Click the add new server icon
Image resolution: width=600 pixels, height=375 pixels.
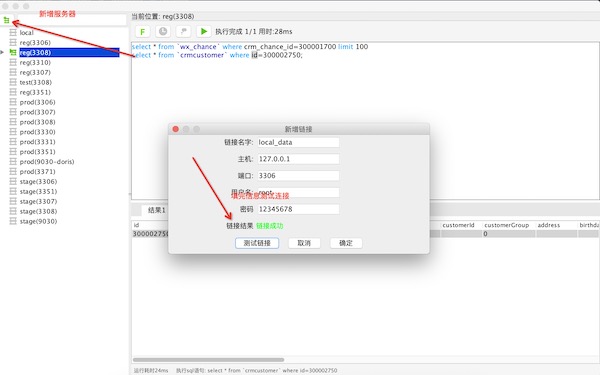(x=7, y=20)
